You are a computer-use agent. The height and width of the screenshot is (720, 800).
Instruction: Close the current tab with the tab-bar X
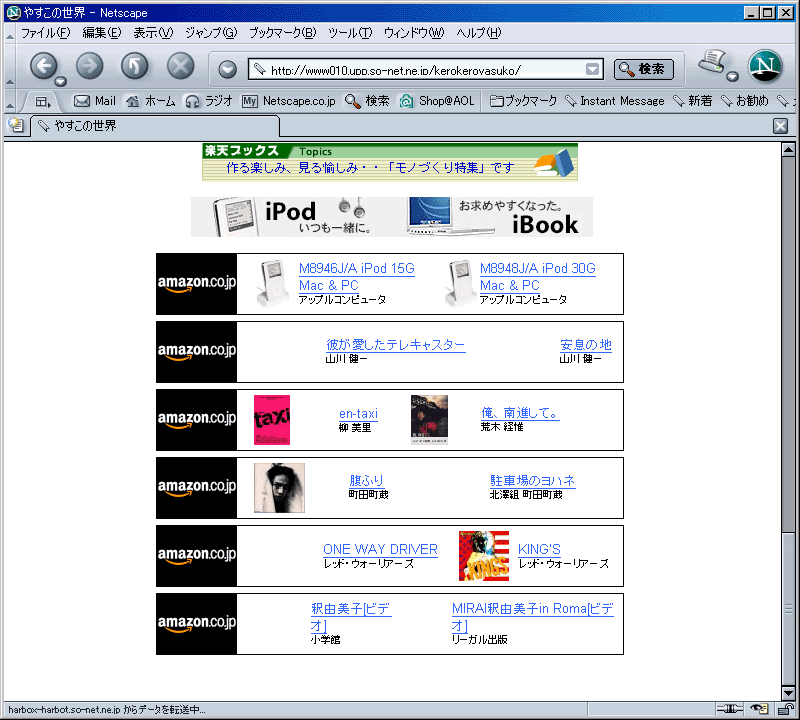click(780, 126)
